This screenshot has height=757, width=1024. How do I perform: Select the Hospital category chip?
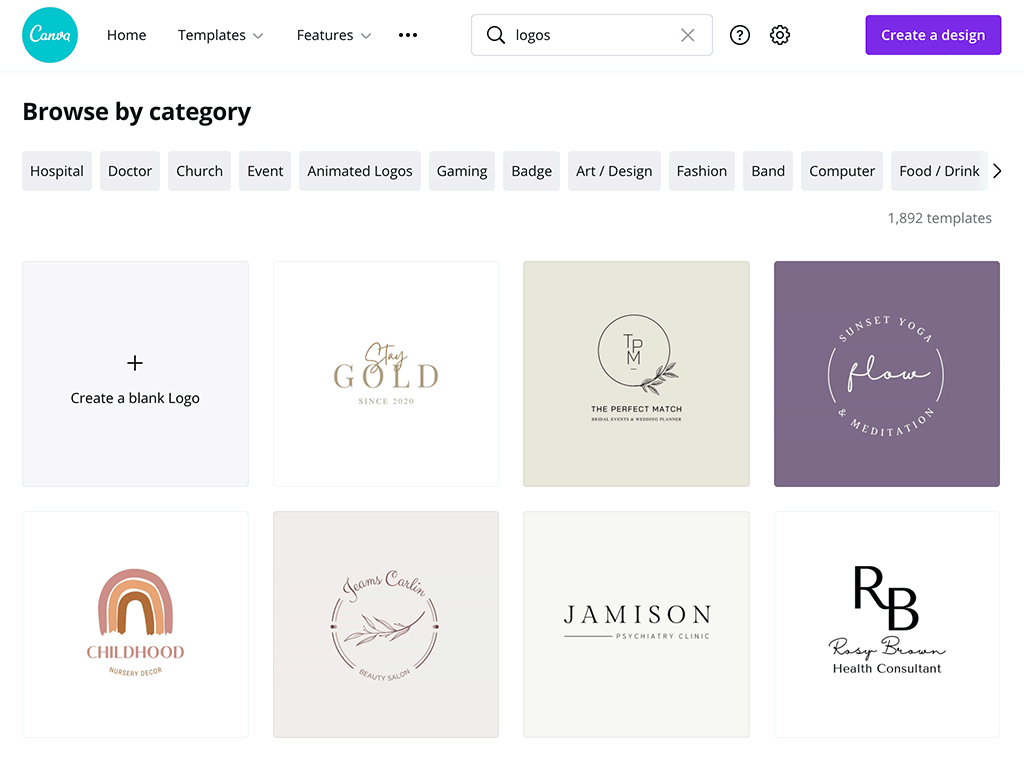tap(57, 171)
